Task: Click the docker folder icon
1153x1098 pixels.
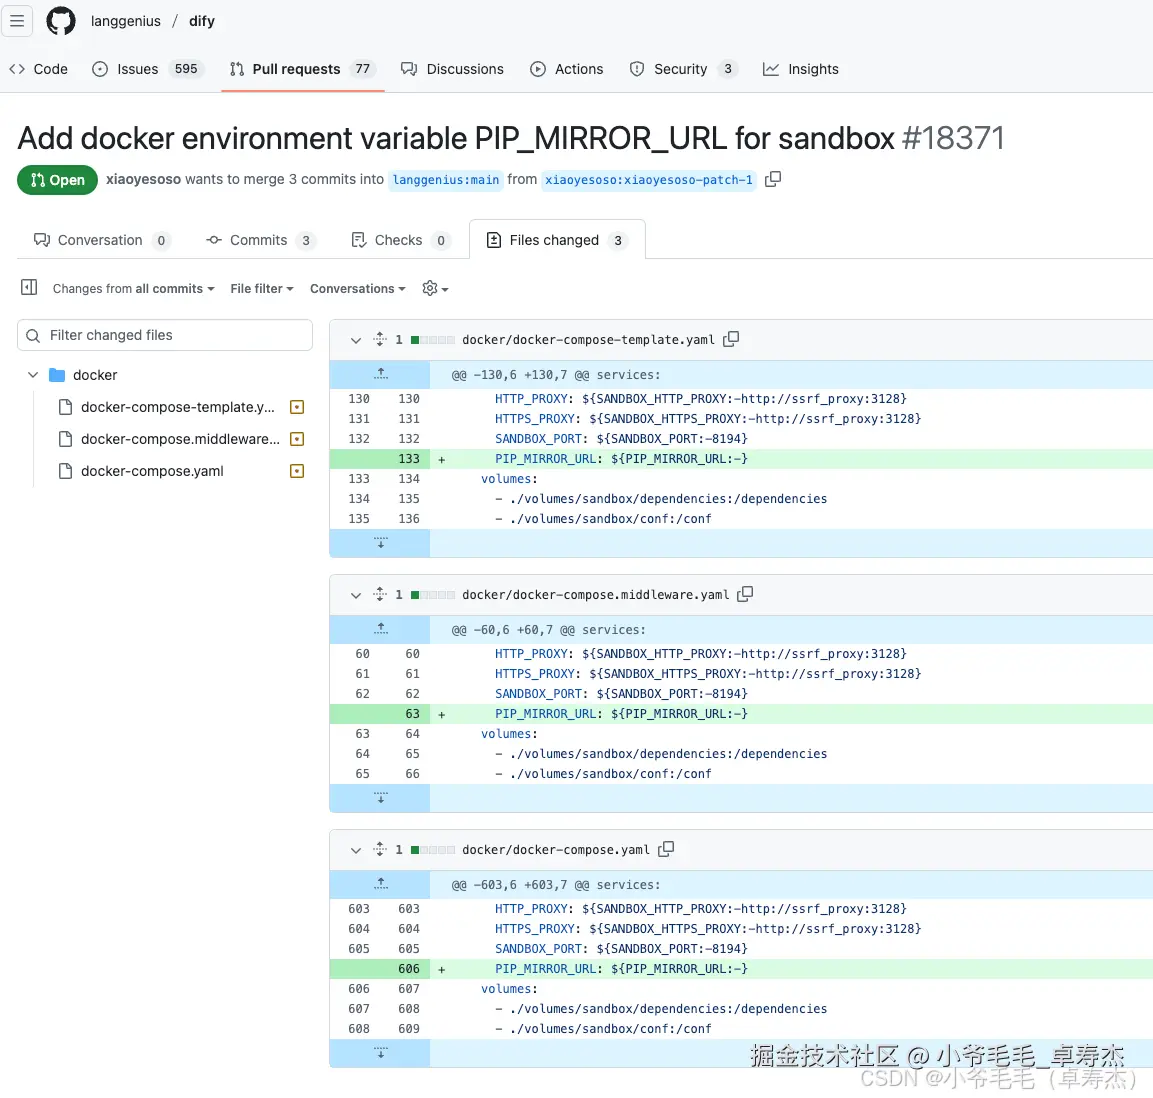Action: point(57,375)
